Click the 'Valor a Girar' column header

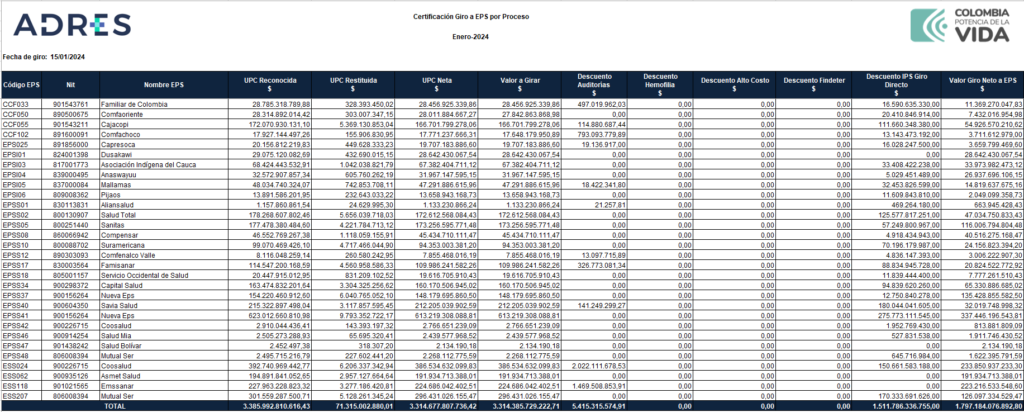click(520, 84)
